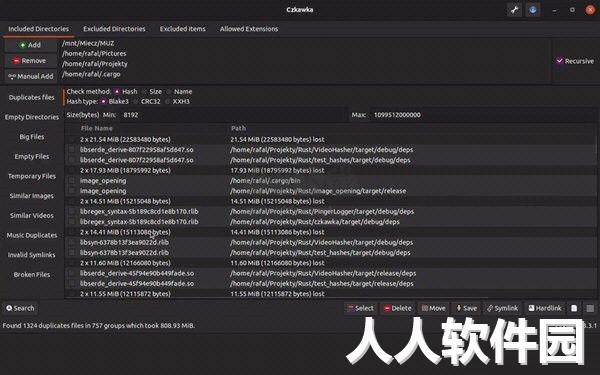The image size is (600, 375).
Task: Select libserde_derive-45f94 row in test_hashes release
Action: [x=331, y=284]
